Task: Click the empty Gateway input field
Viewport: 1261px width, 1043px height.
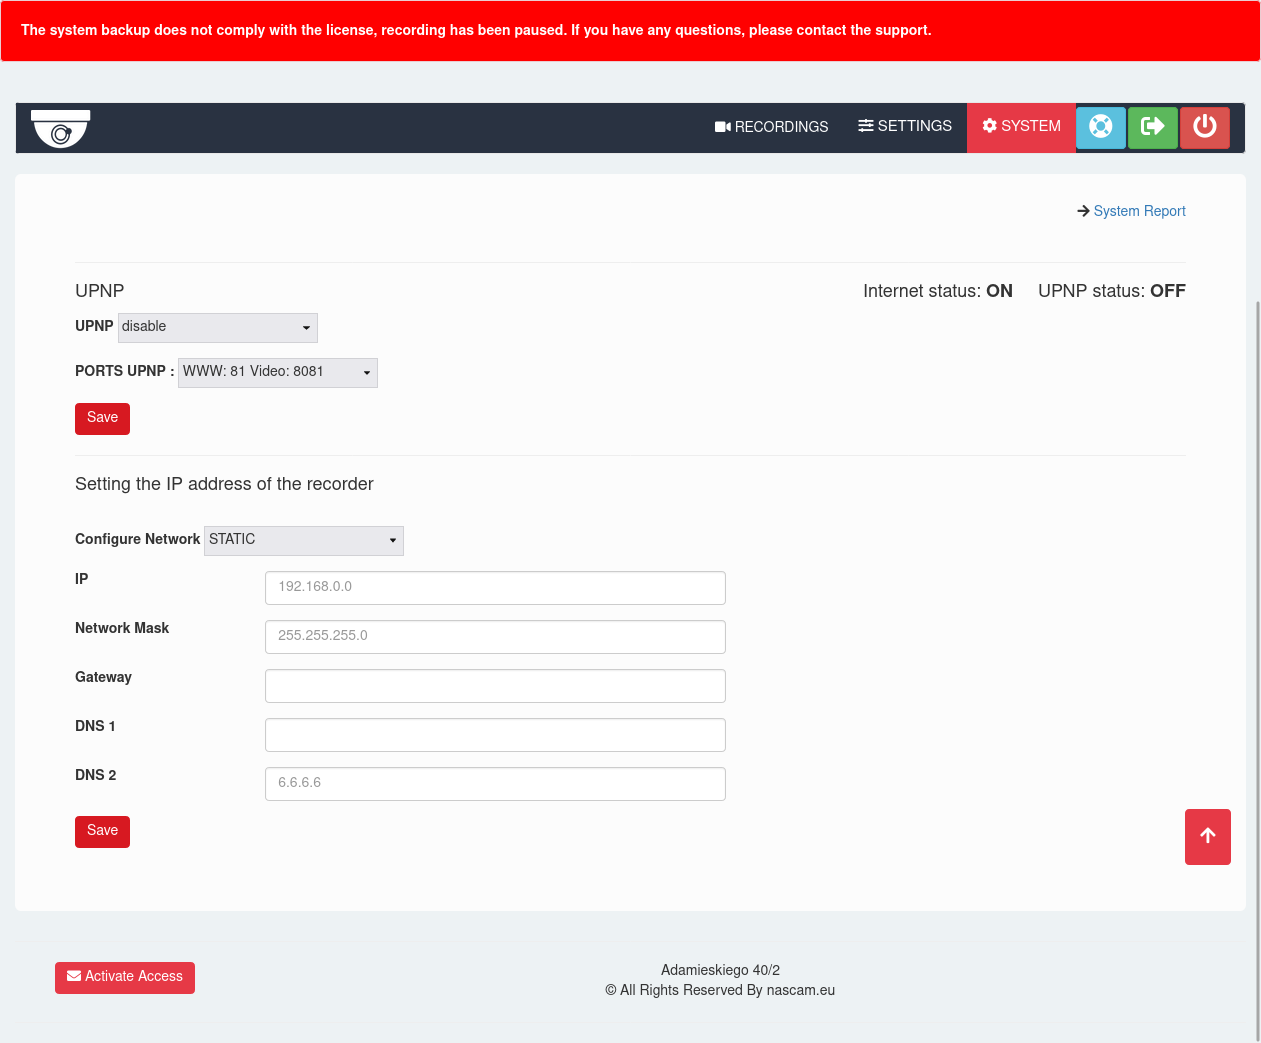Action: pyautogui.click(x=495, y=685)
